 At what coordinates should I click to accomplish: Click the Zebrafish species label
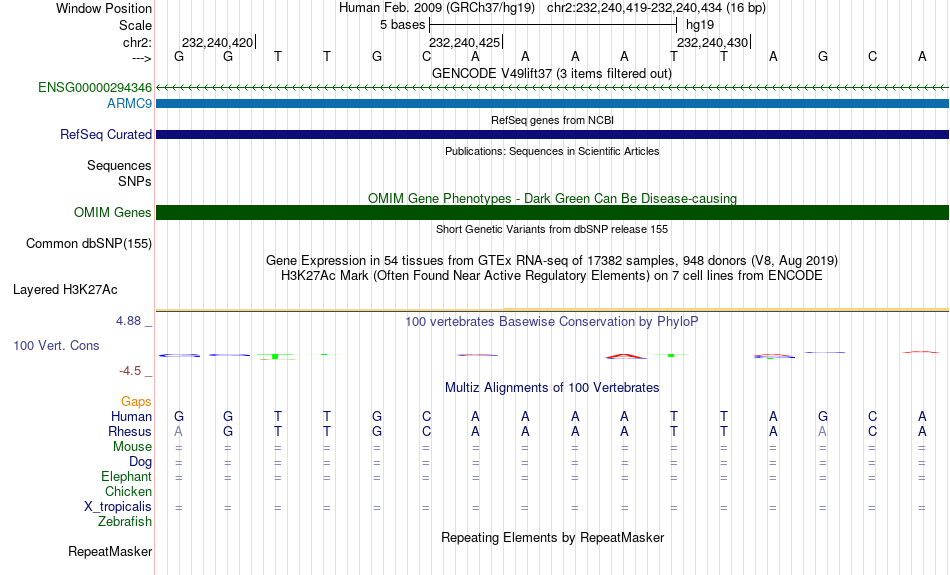125,521
